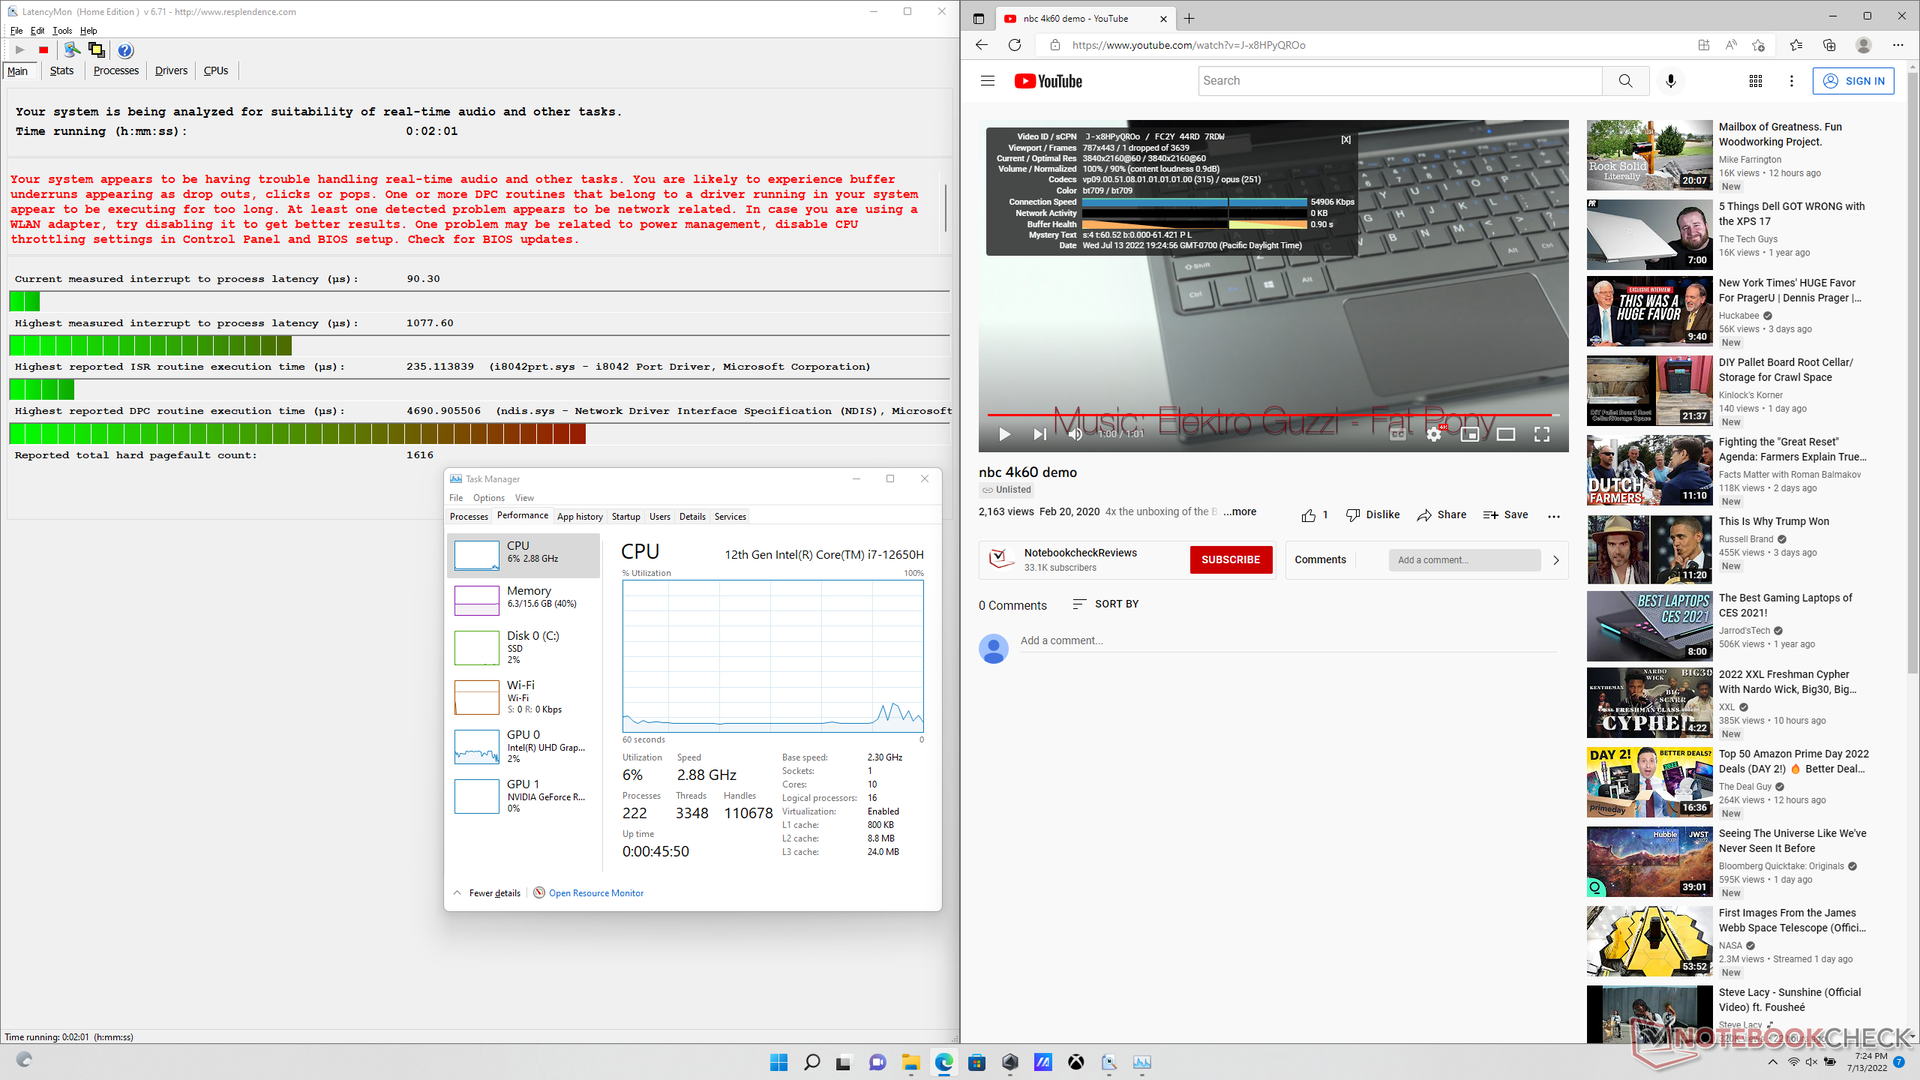The width and height of the screenshot is (1920, 1080).
Task: Show hidden tray icons chevron
Action: tap(1772, 1062)
